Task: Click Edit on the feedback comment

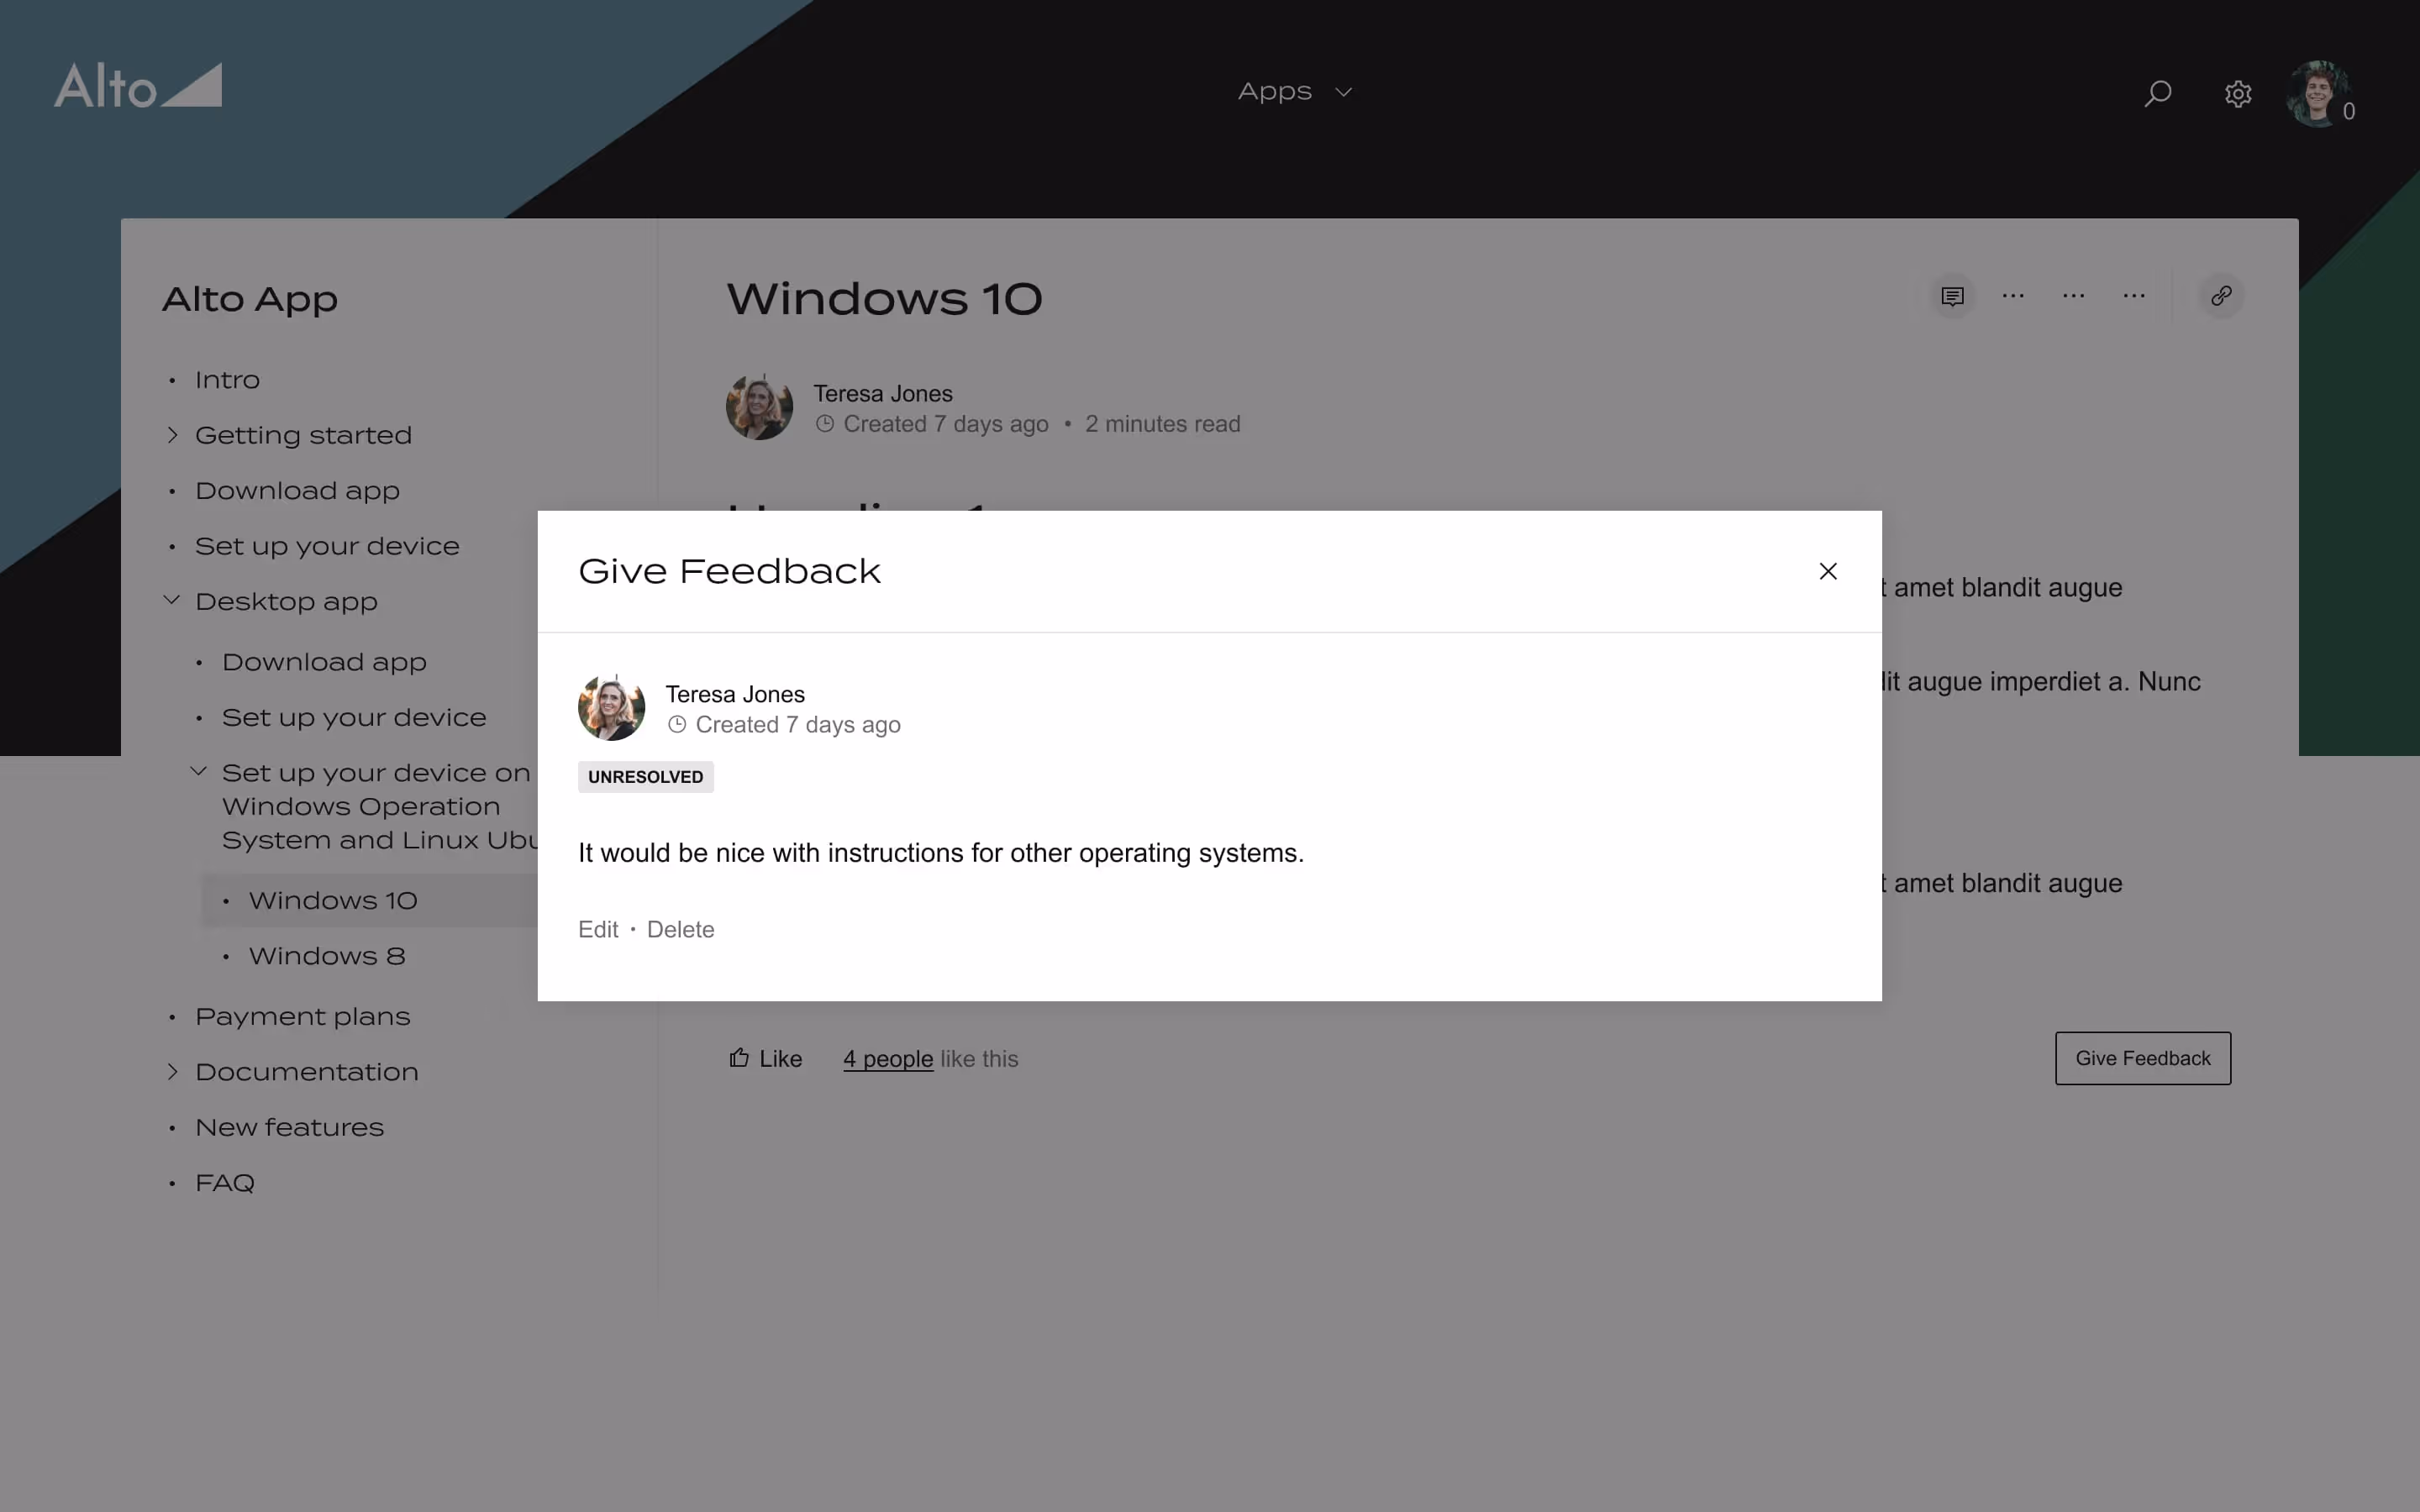Action: pyautogui.click(x=598, y=929)
